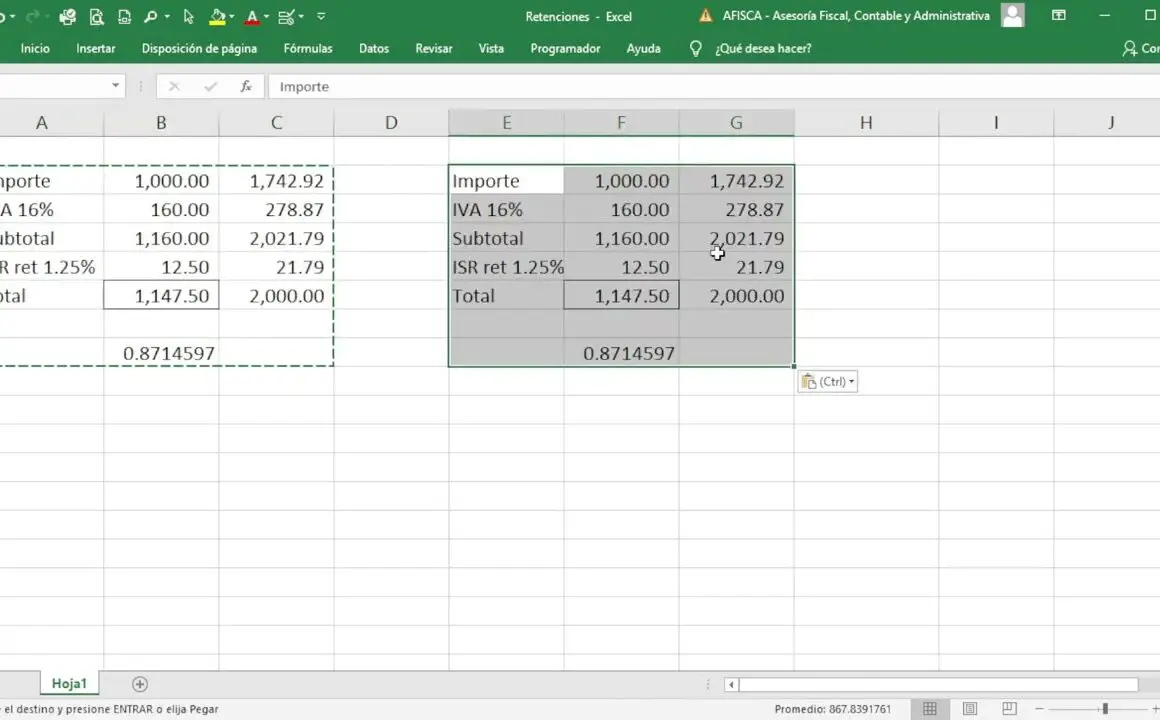
Task: Open Customize Quick Access Toolbar menu
Action: [x=321, y=16]
